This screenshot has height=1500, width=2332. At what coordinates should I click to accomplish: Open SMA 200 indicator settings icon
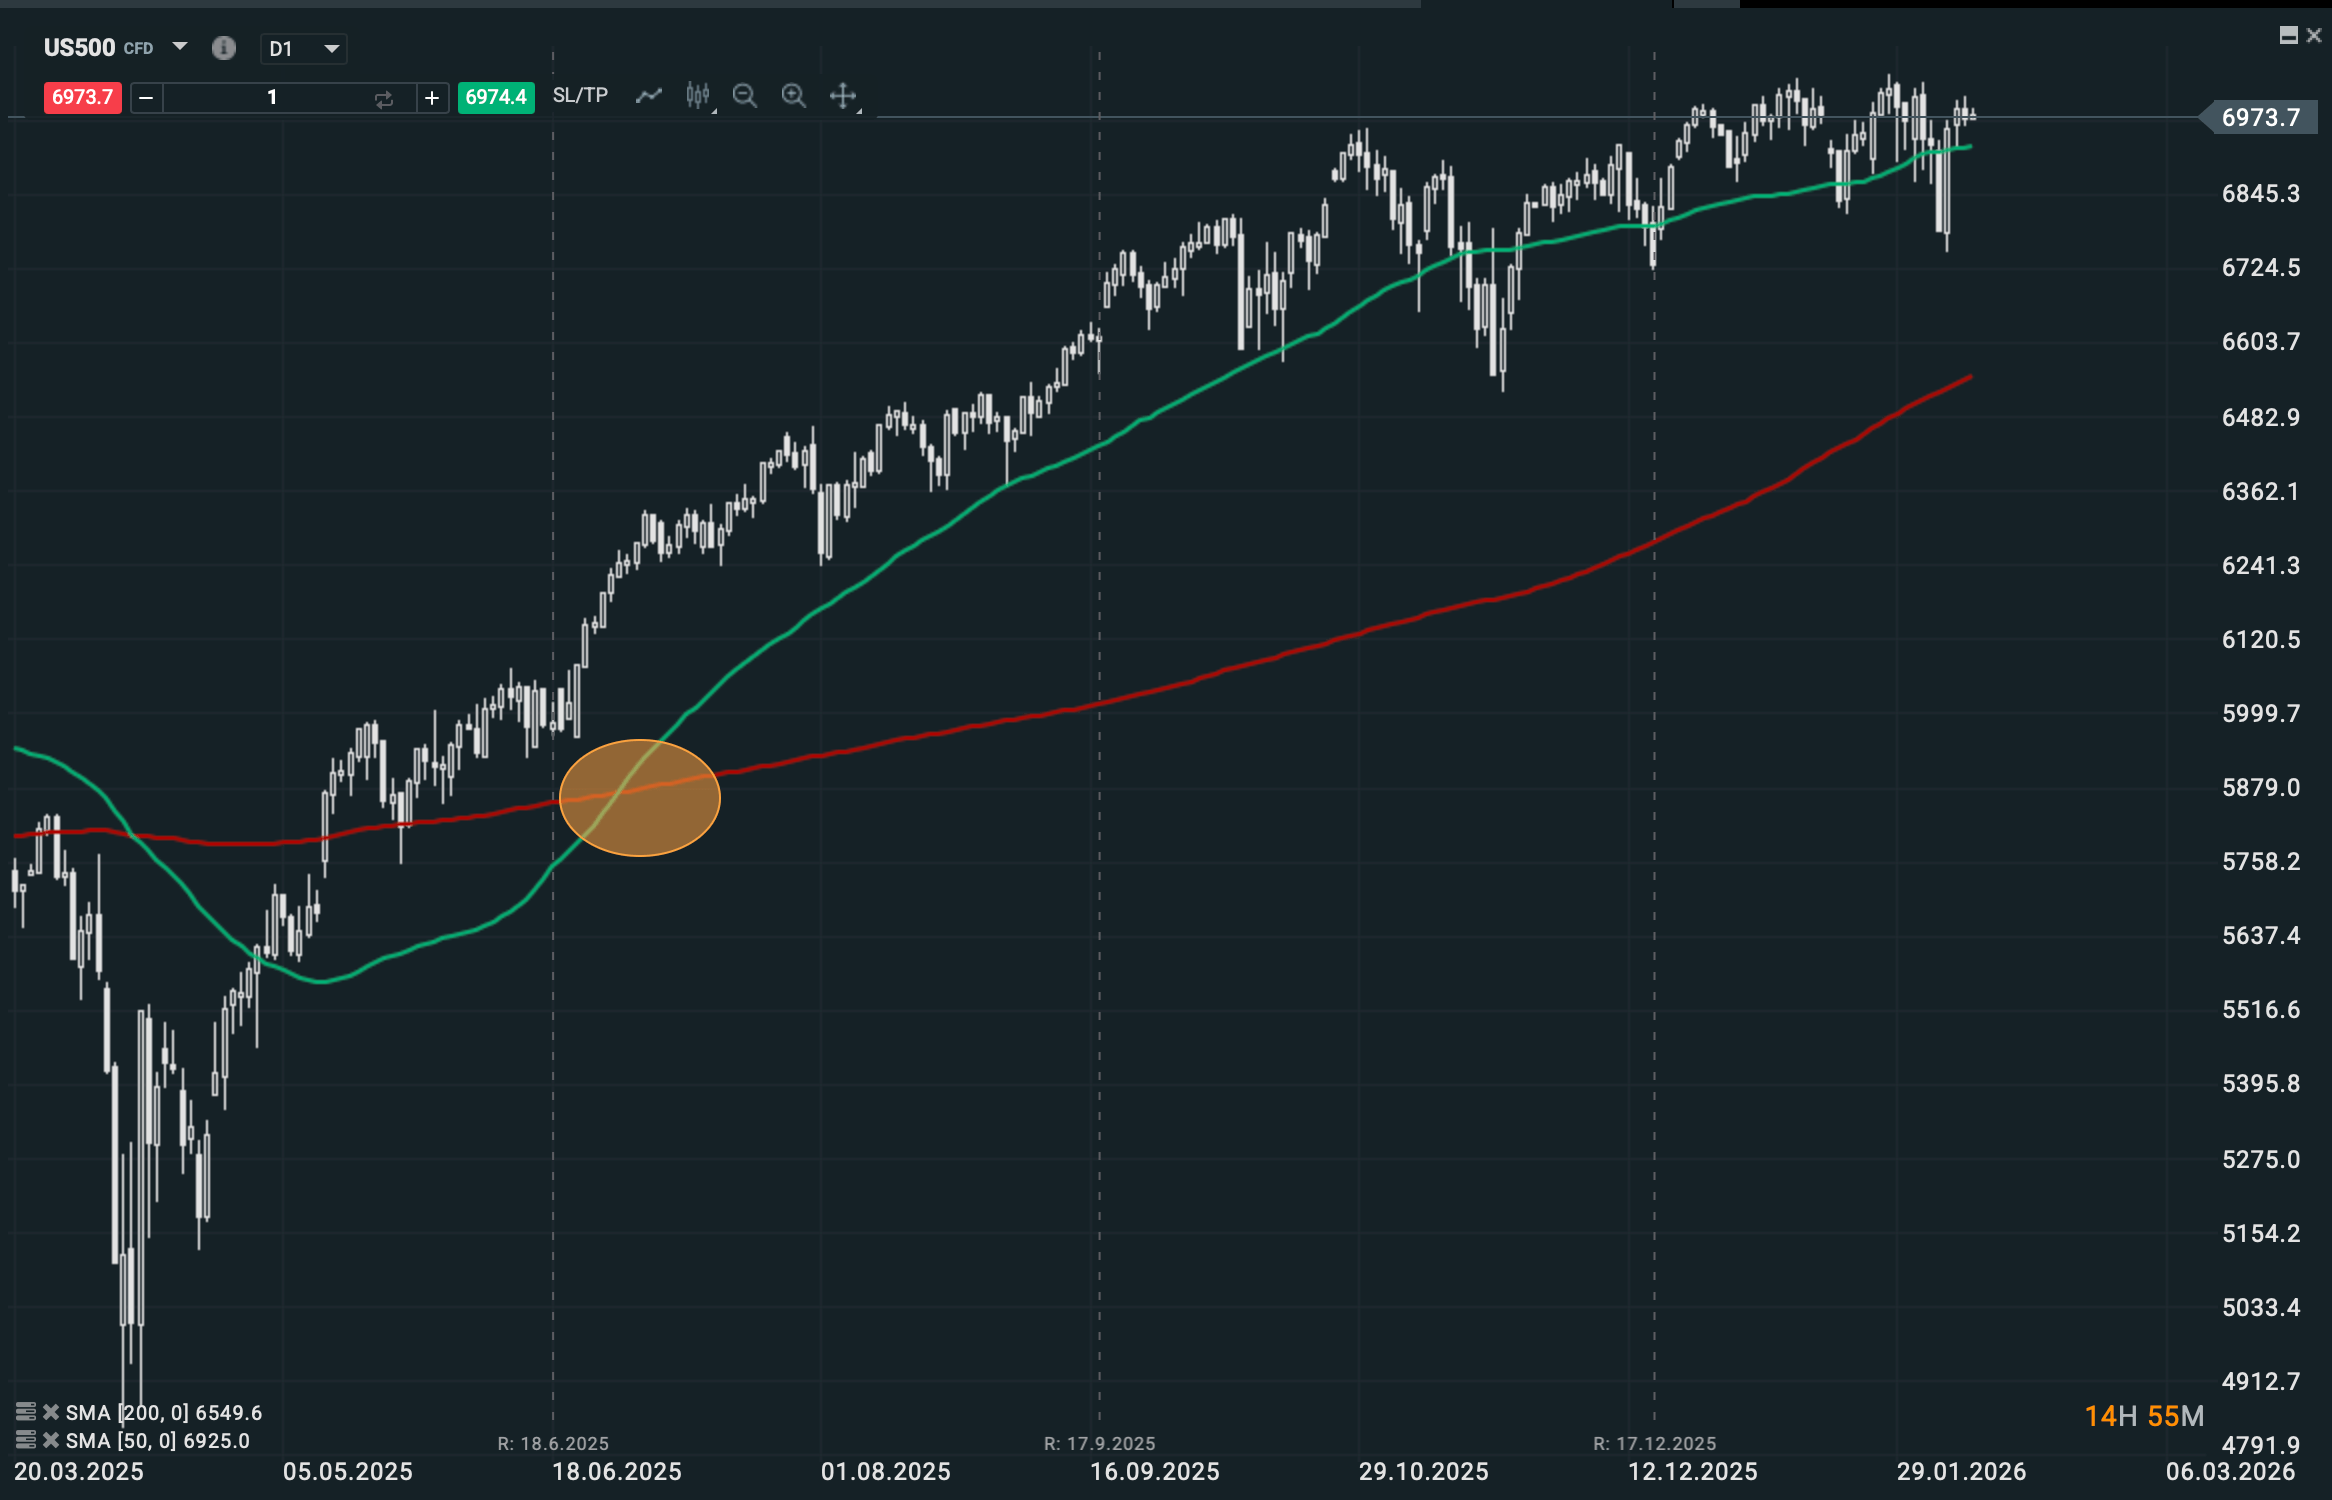click(26, 1412)
